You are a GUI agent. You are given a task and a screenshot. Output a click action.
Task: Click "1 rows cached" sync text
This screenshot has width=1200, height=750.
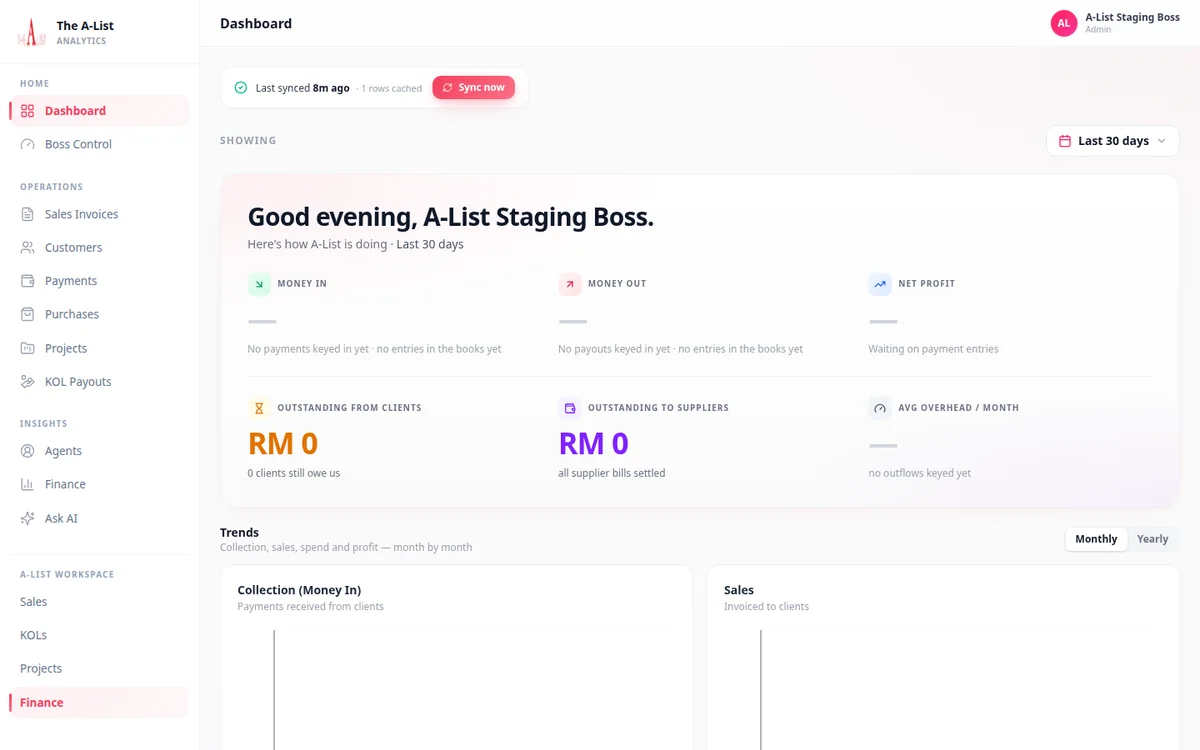394,89
